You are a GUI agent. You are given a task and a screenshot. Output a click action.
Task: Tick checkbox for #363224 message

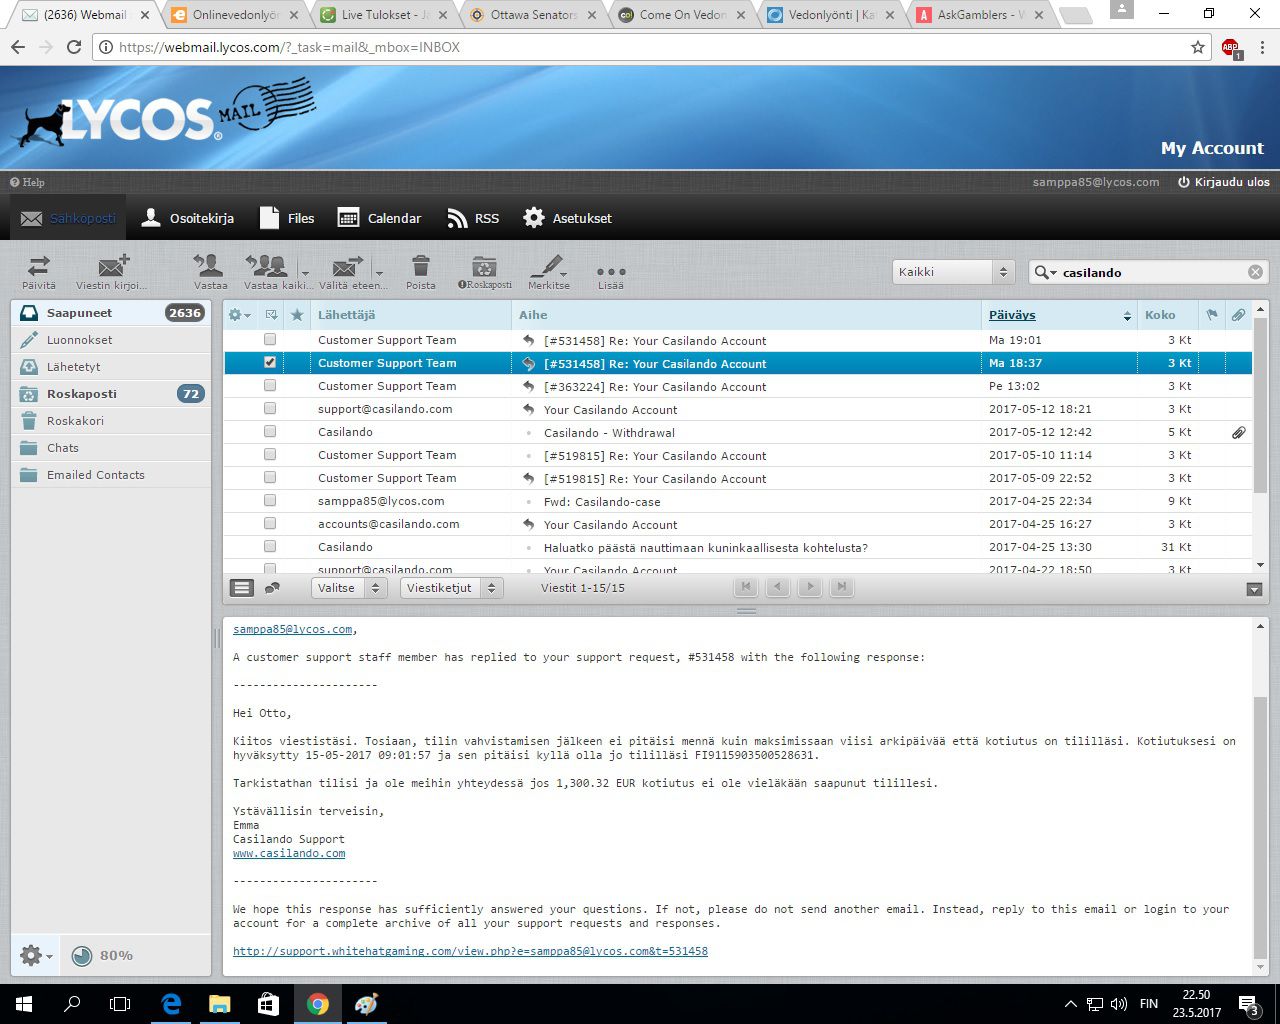pyautogui.click(x=270, y=386)
